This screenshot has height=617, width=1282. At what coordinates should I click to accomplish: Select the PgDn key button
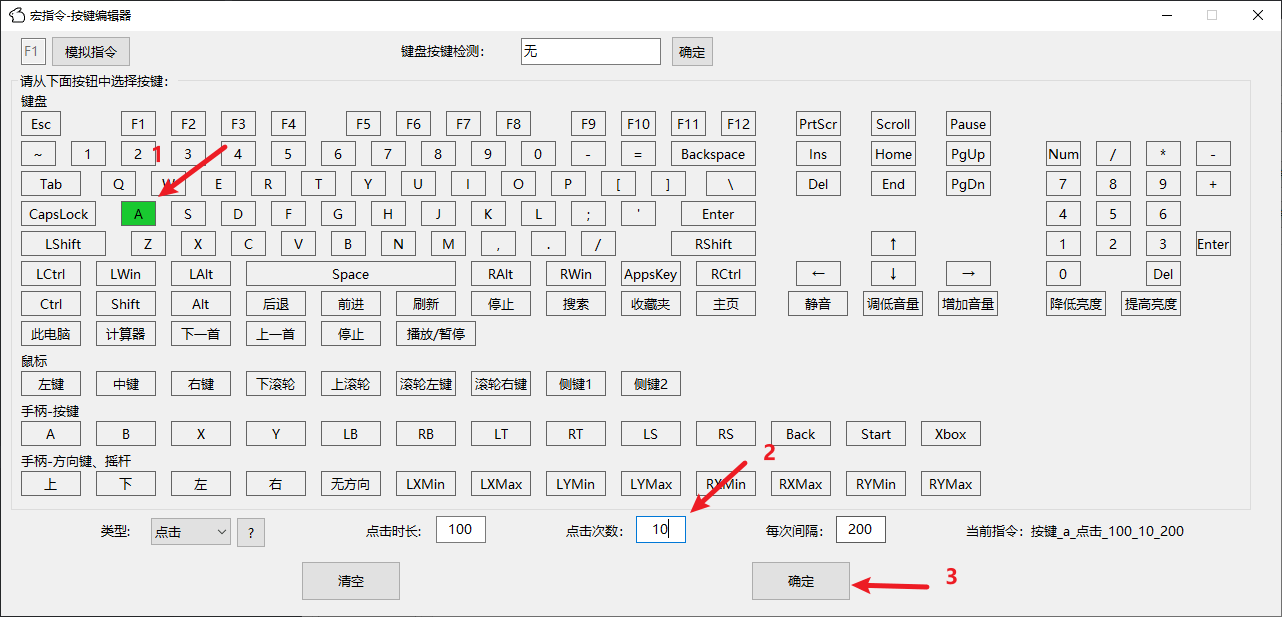coord(968,184)
